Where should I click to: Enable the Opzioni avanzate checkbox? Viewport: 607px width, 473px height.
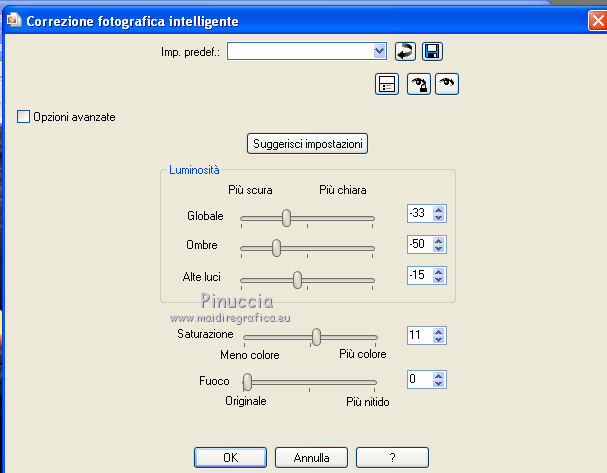point(24,117)
